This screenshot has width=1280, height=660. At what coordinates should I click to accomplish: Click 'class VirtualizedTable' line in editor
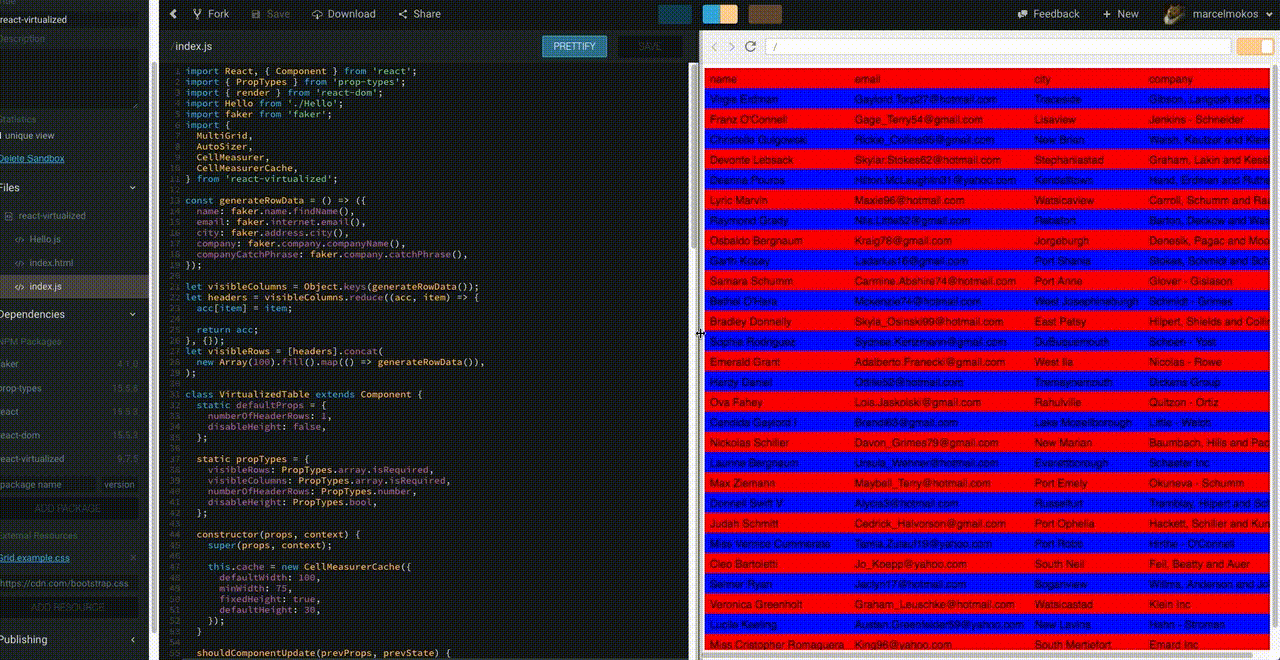(x=304, y=395)
